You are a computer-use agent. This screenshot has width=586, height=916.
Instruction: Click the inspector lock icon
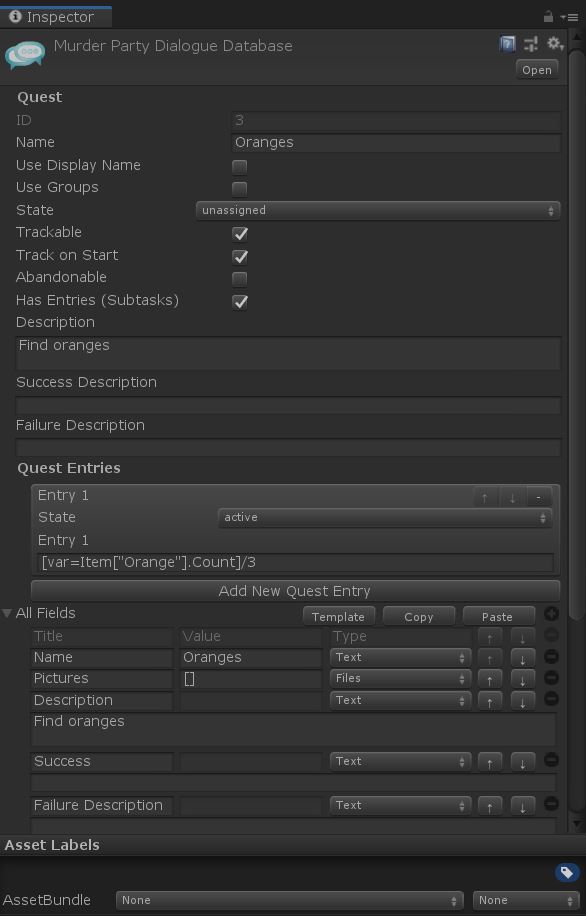(x=548, y=16)
